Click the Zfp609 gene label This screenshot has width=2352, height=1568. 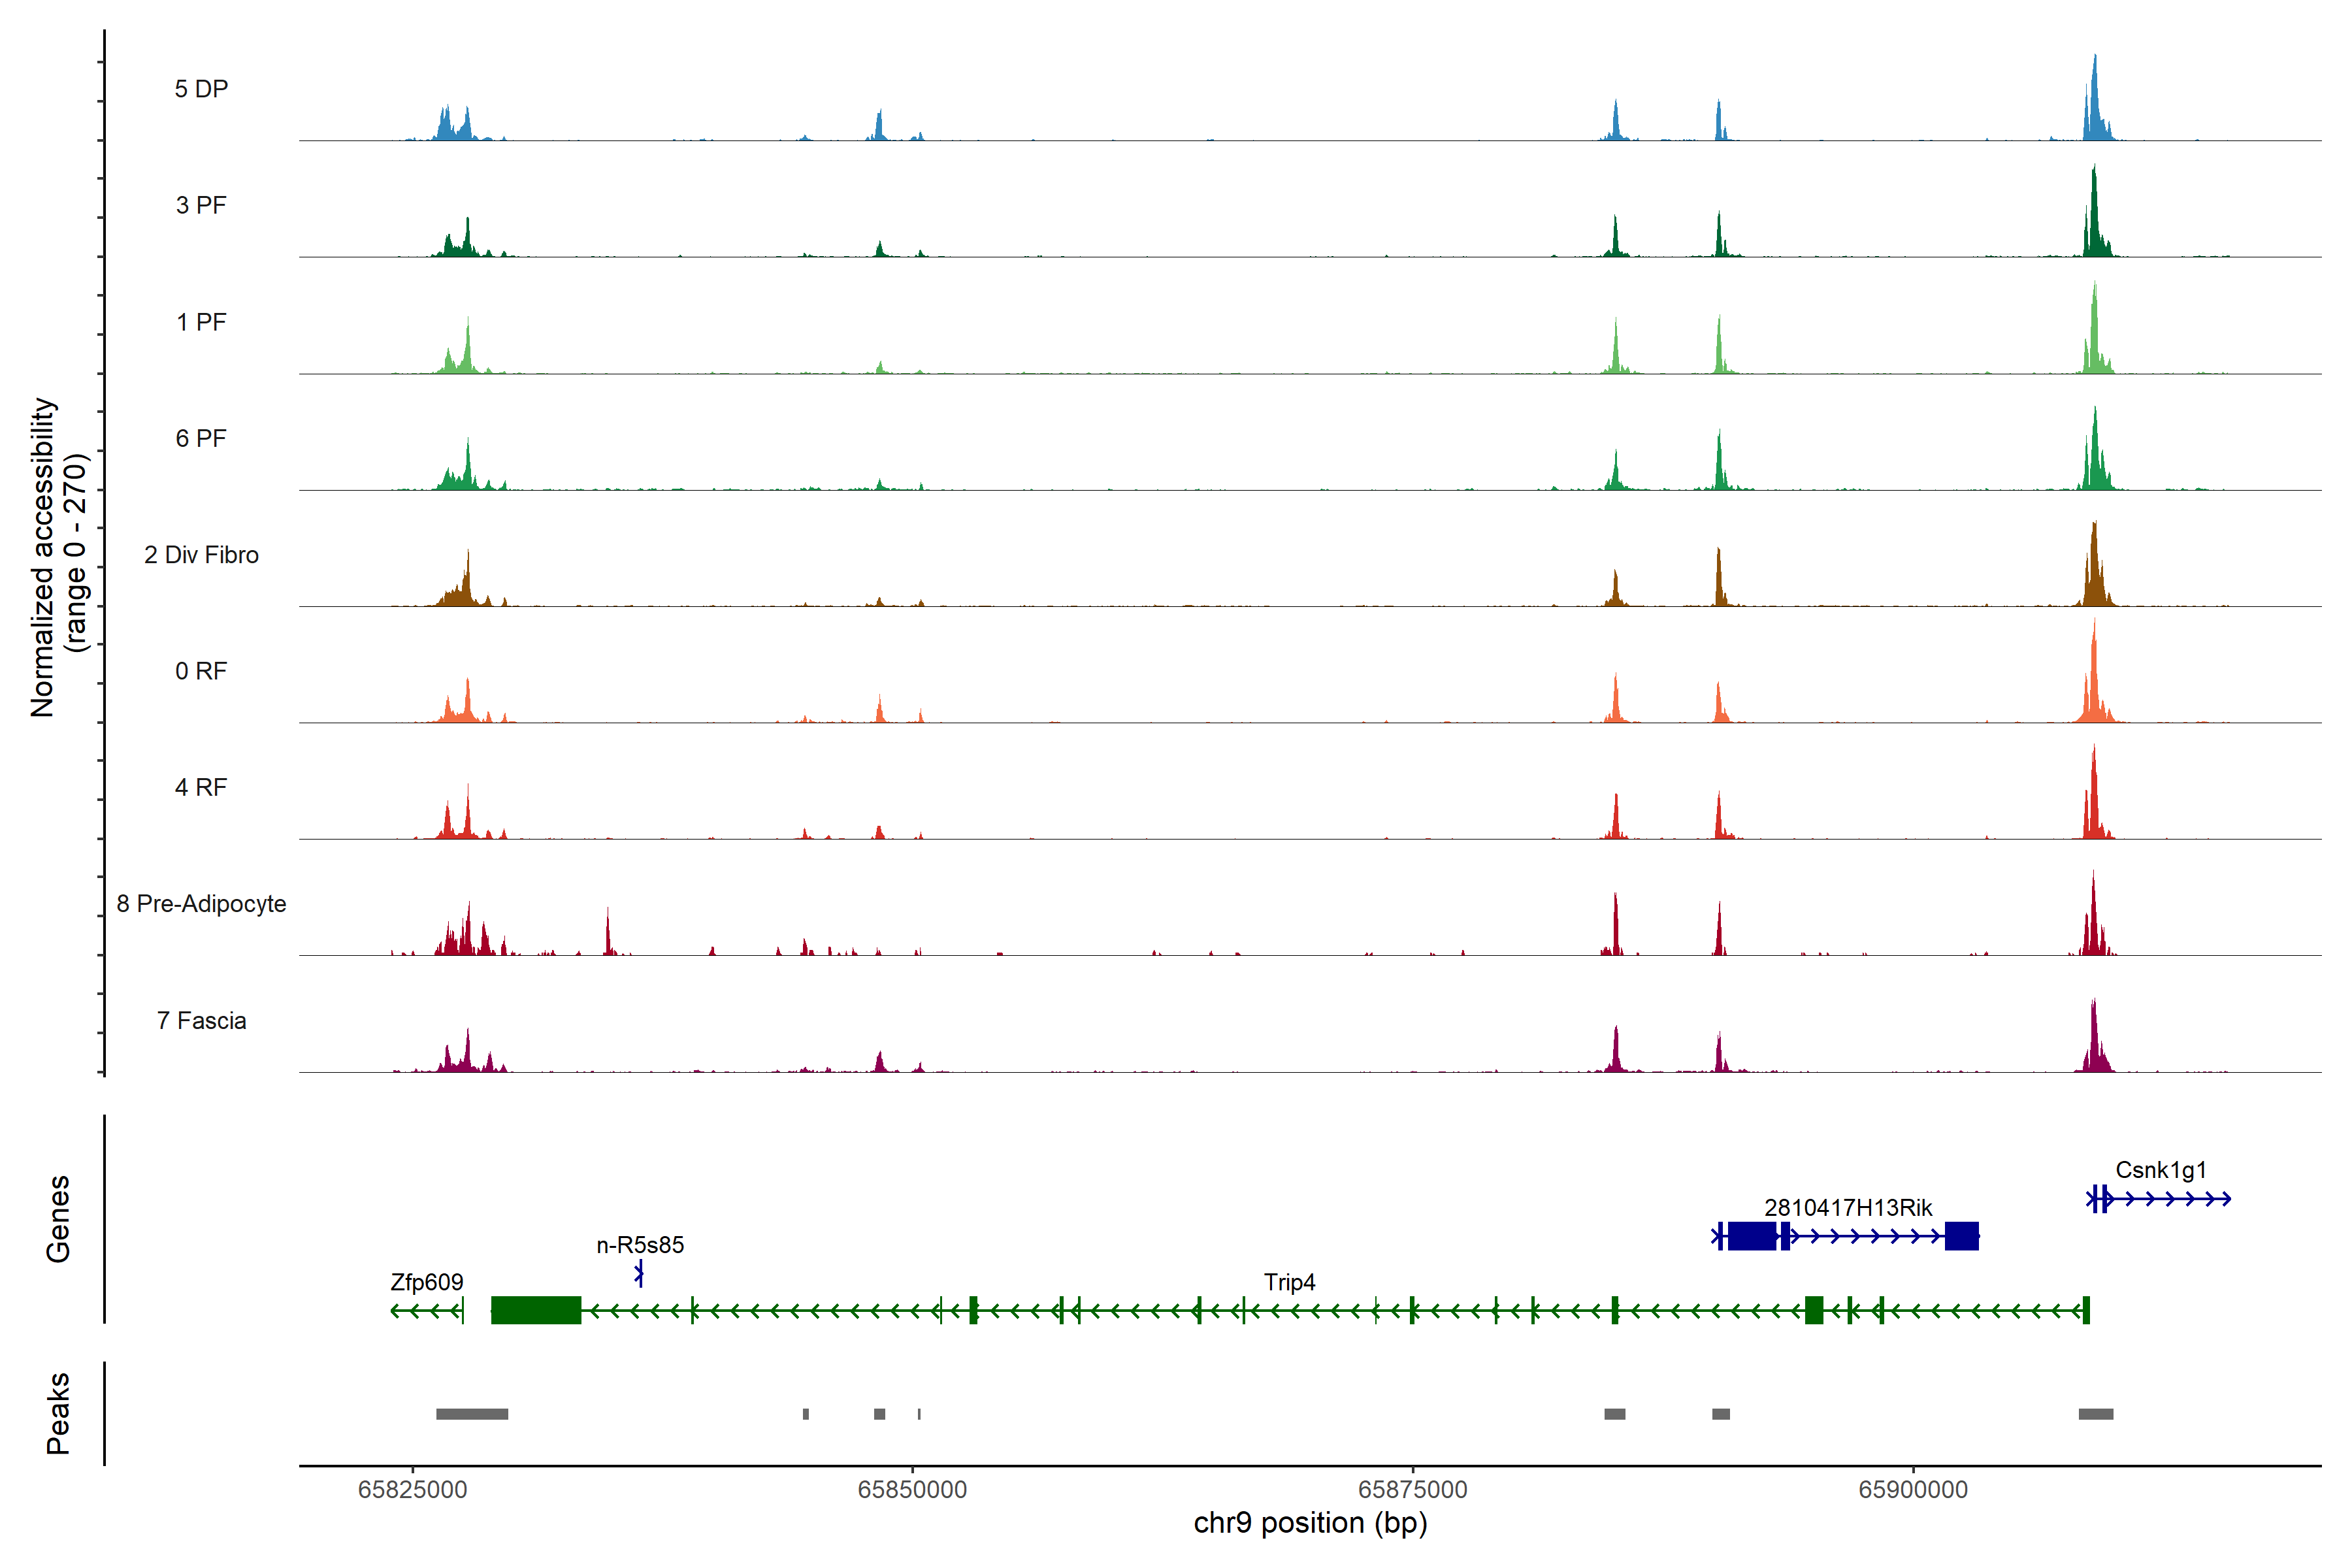[x=426, y=1282]
